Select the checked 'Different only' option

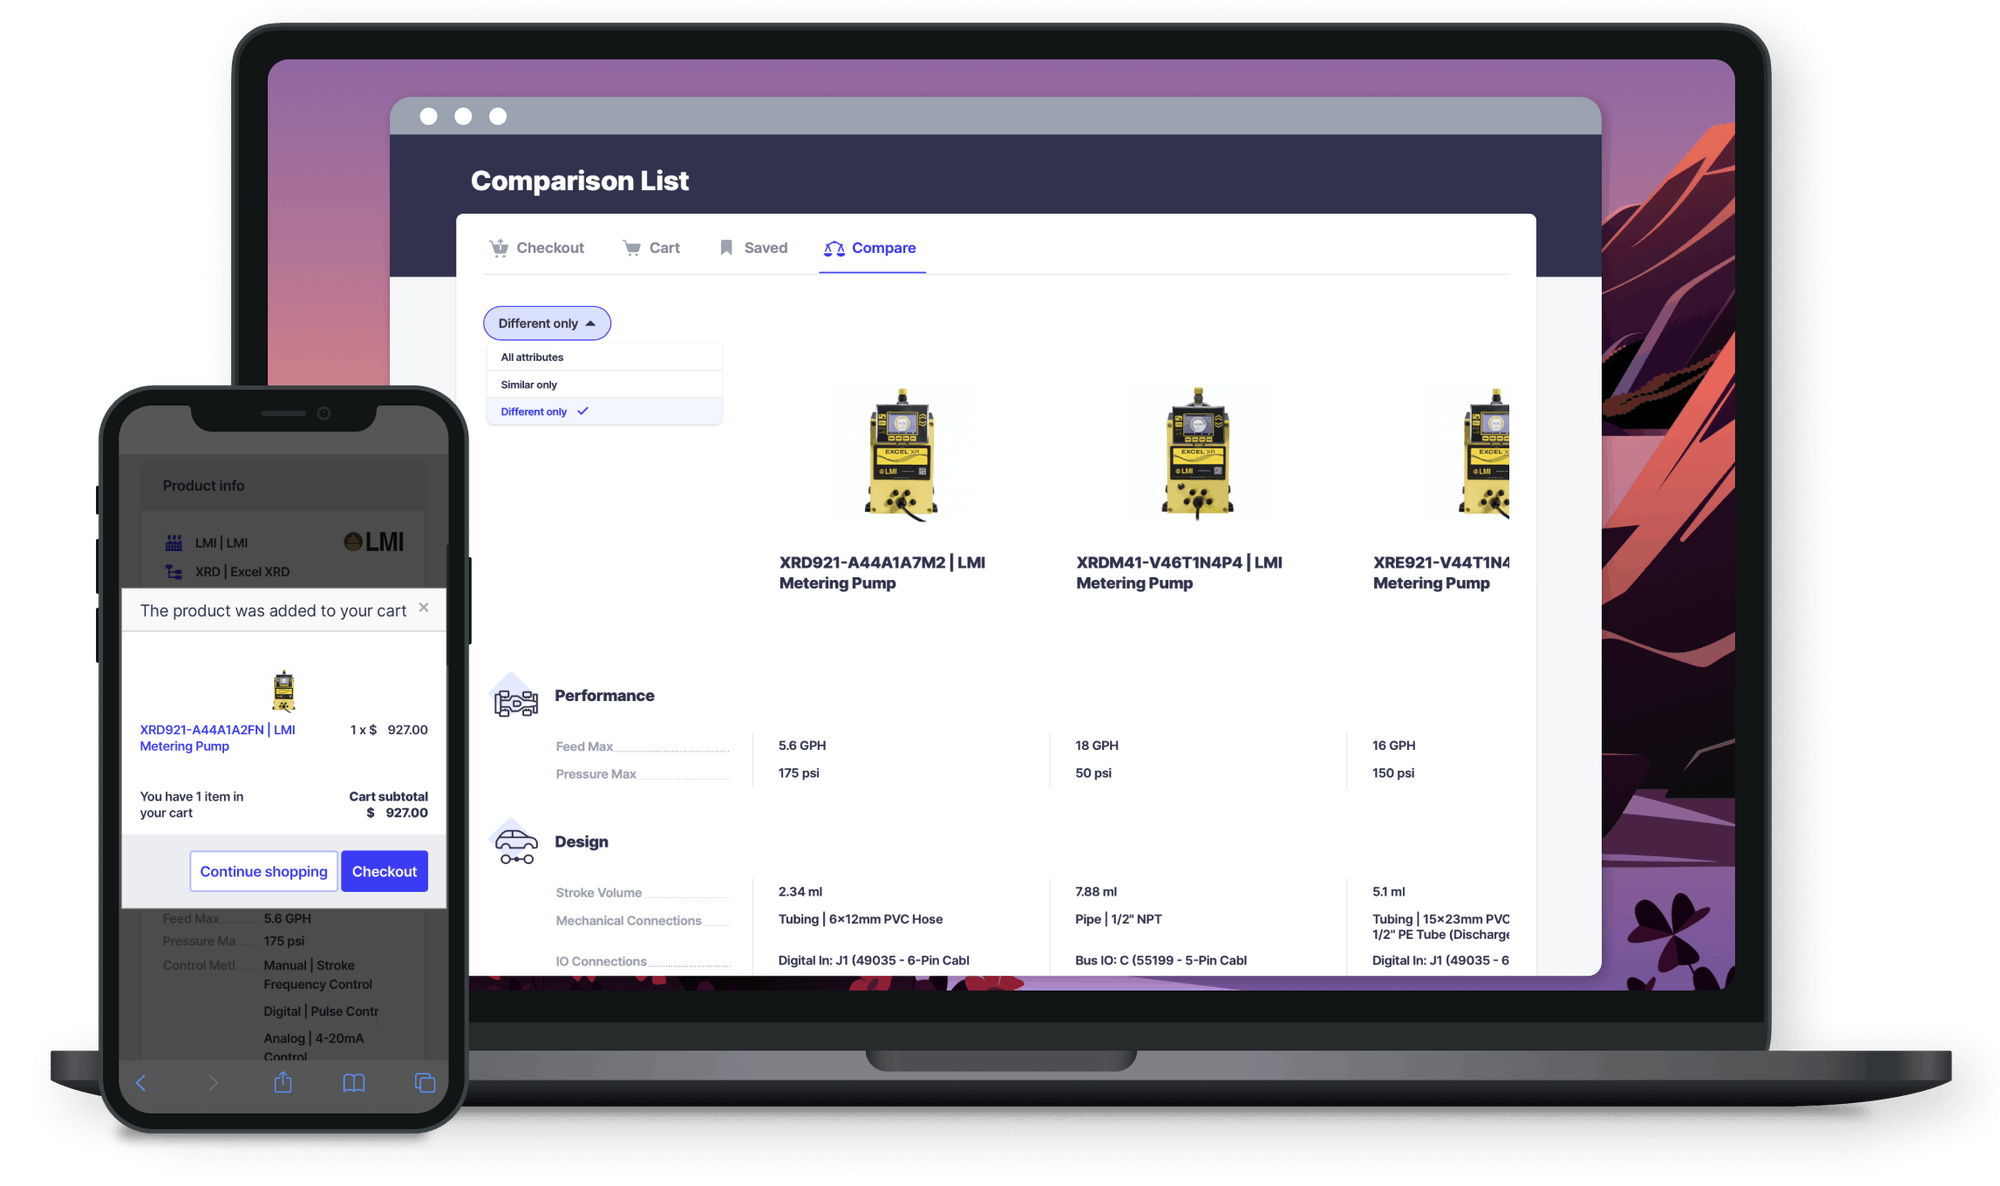coord(534,411)
